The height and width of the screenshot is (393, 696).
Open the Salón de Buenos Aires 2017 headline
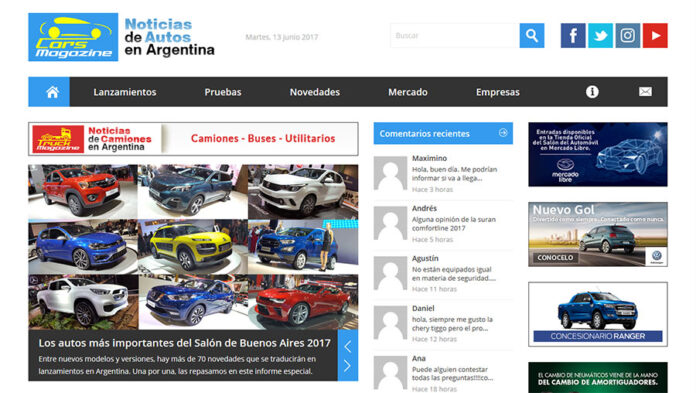coord(184,343)
